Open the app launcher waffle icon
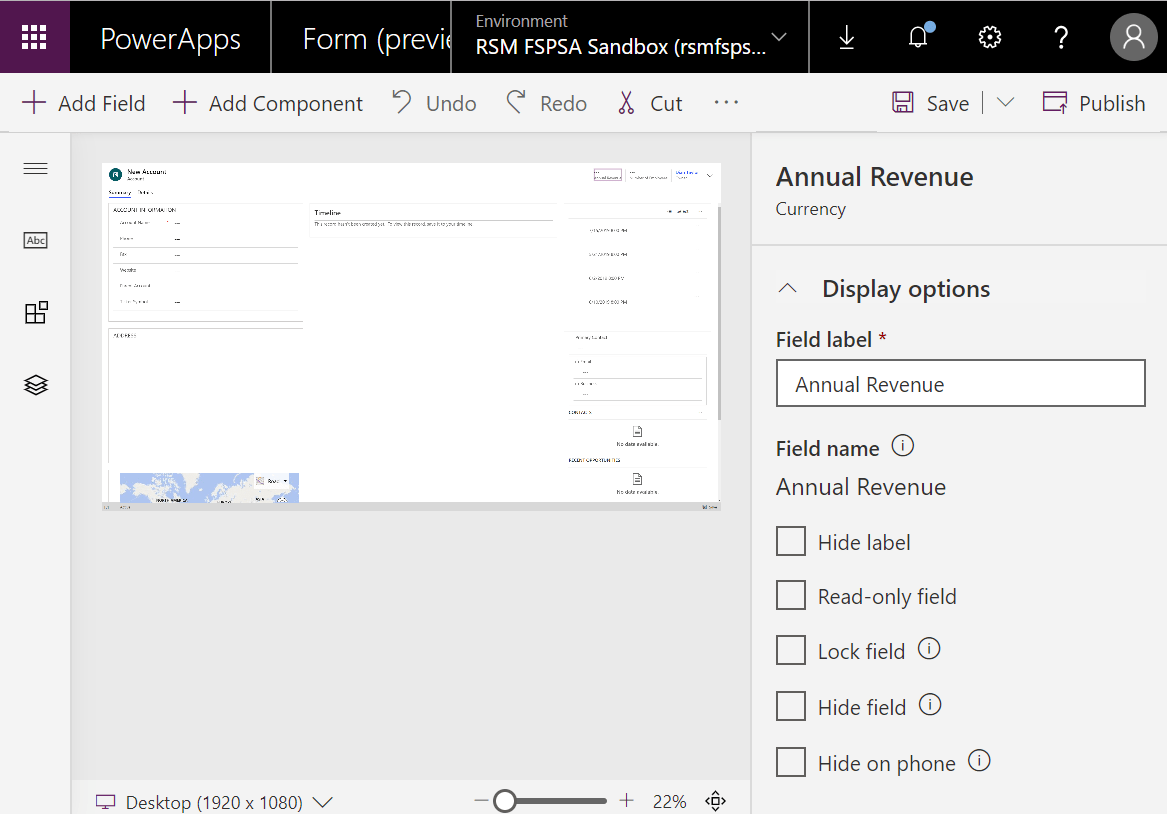The height and width of the screenshot is (814, 1167). tap(34, 37)
